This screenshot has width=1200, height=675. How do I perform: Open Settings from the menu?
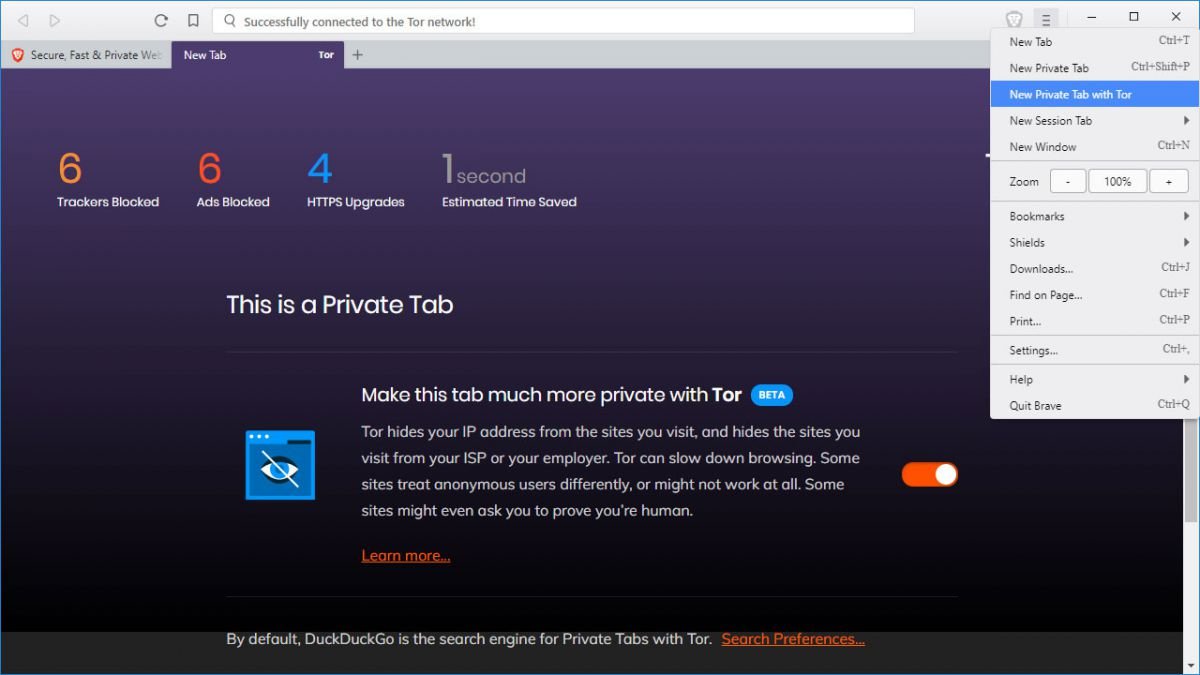tap(1095, 350)
